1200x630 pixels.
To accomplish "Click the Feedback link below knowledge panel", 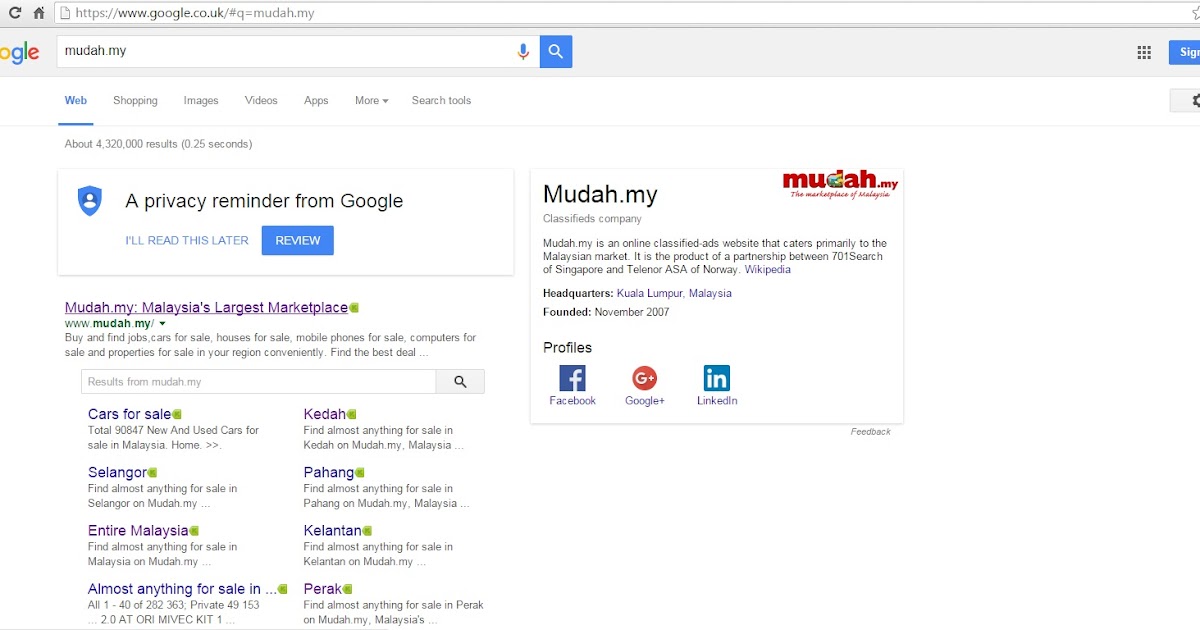I will pyautogui.click(x=870, y=432).
